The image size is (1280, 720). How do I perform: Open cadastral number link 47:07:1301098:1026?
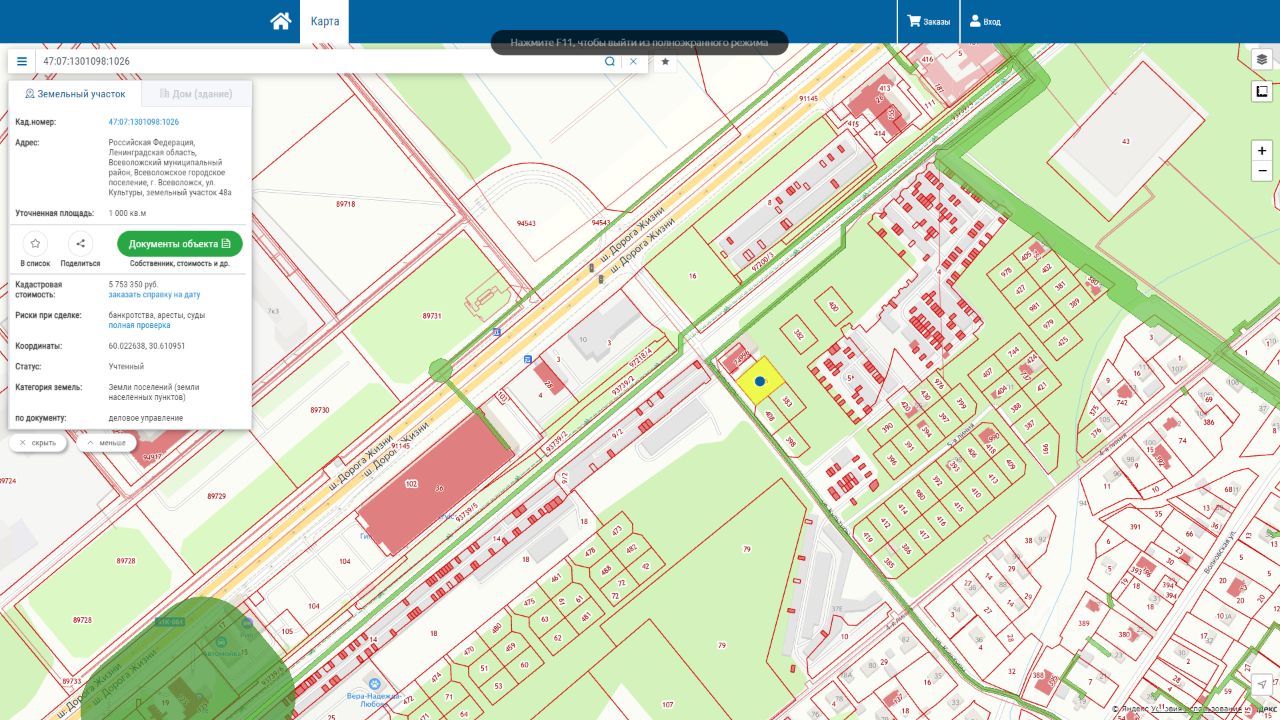click(x=144, y=122)
